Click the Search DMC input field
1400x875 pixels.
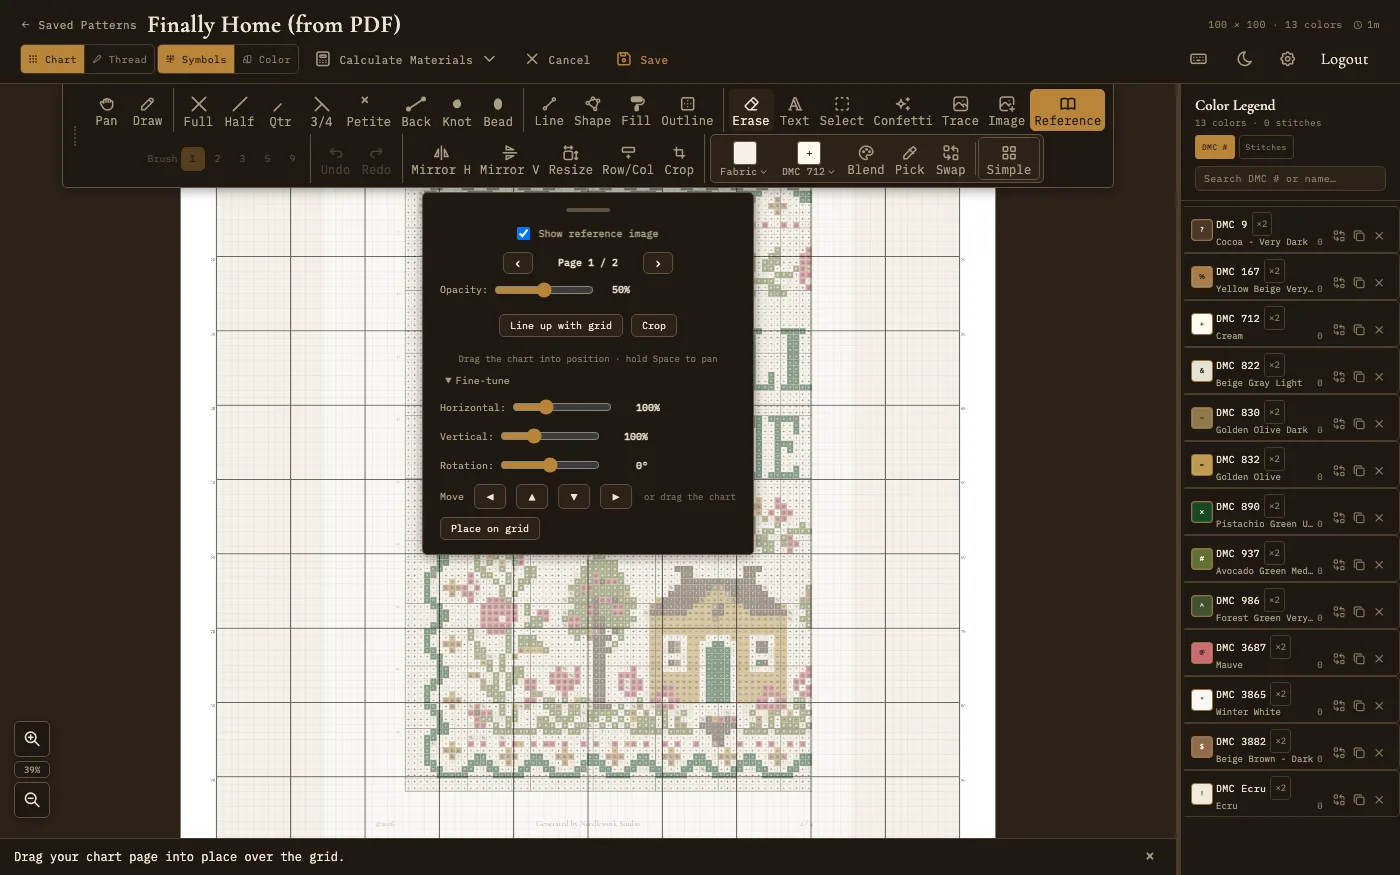click(1290, 179)
